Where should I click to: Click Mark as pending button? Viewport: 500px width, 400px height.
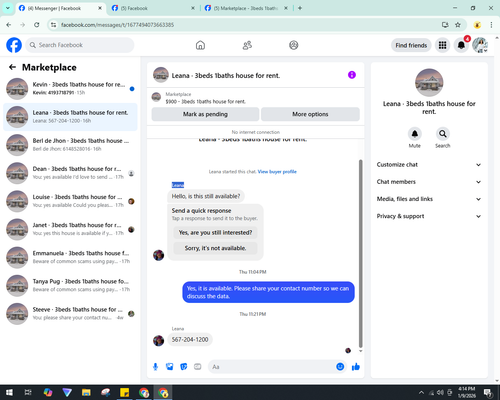click(205, 114)
